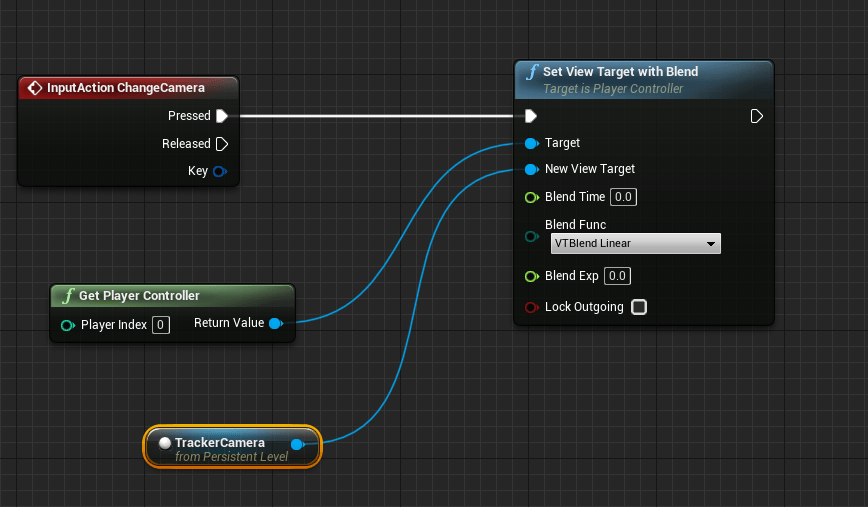Viewport: 868px width, 507px height.
Task: Click the New View Target input pin
Action: pos(531,169)
